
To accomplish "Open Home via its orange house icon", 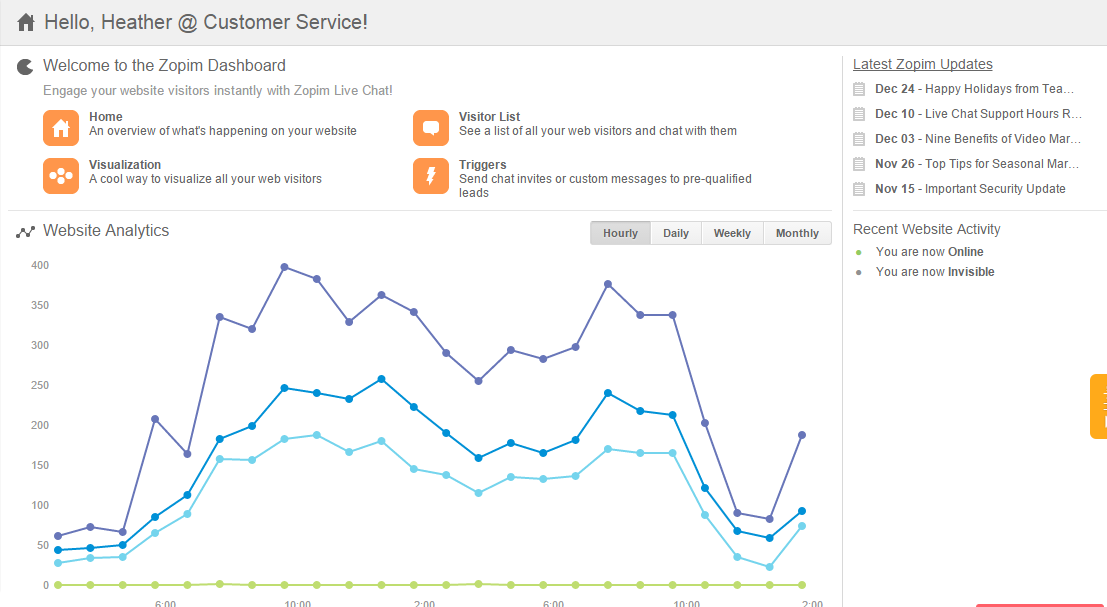I will coord(61,128).
